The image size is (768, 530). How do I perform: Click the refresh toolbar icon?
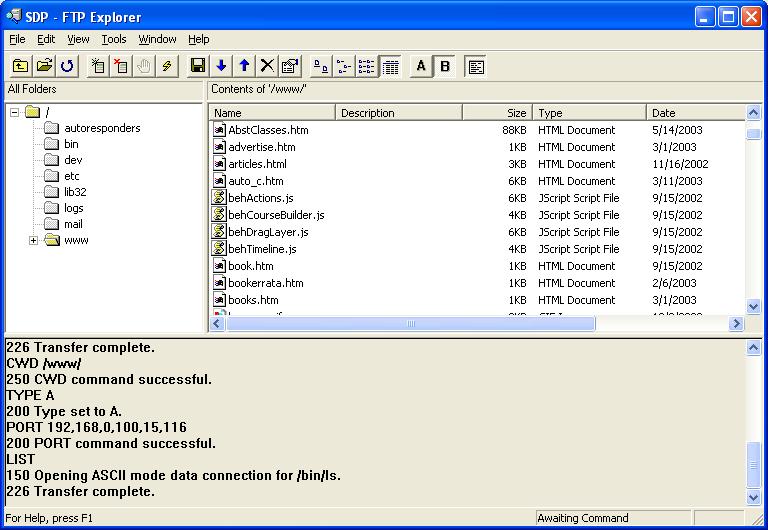[67, 66]
